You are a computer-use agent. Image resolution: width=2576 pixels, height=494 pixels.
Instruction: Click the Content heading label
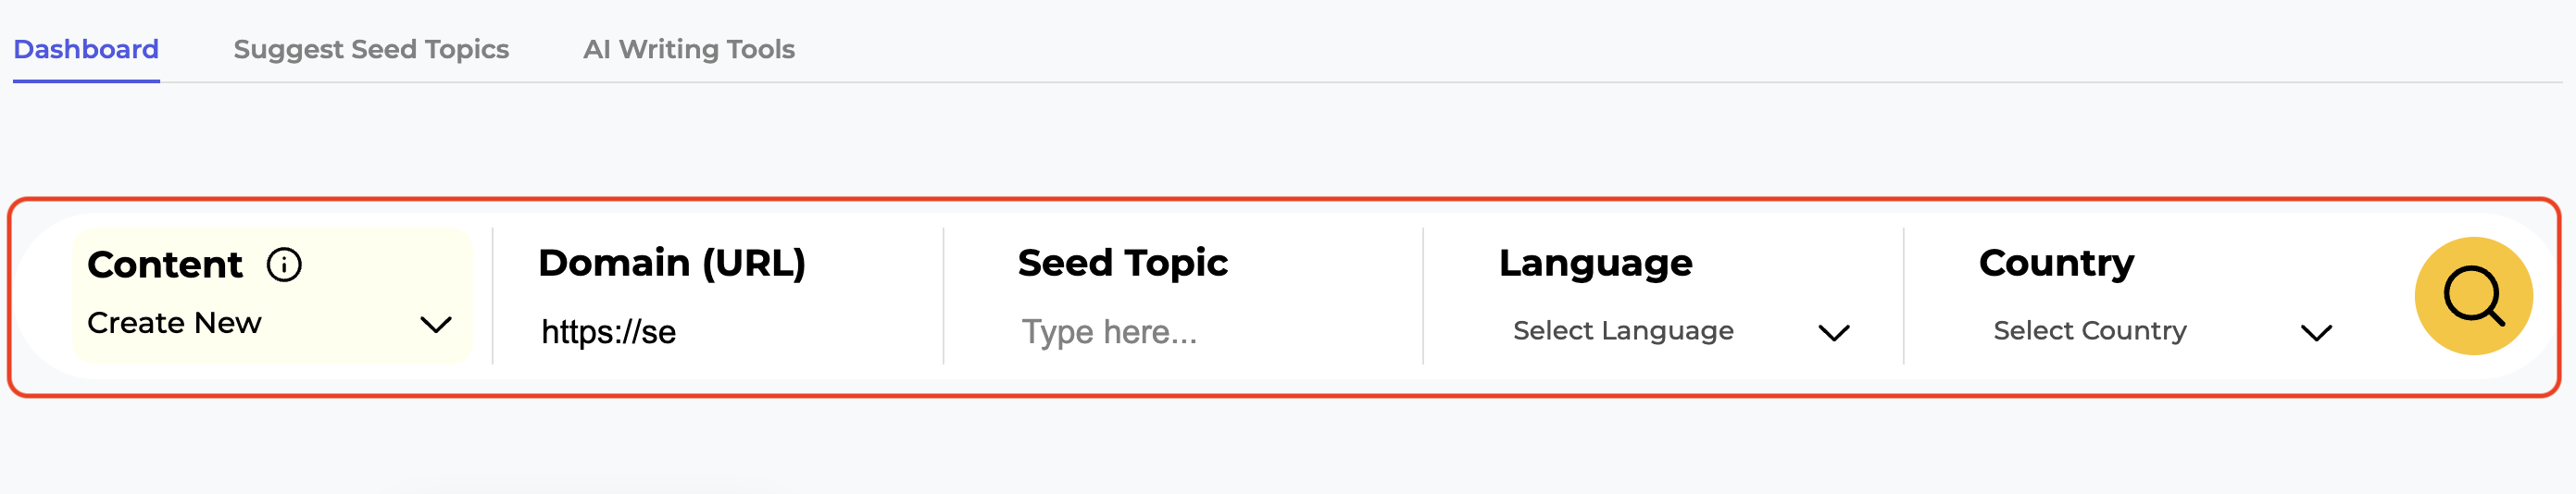165,265
